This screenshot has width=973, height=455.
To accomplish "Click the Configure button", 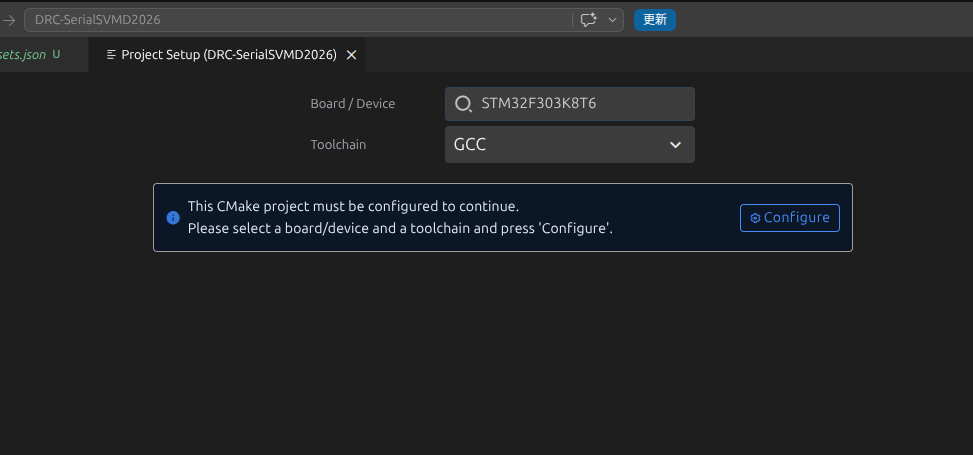I will (789, 218).
